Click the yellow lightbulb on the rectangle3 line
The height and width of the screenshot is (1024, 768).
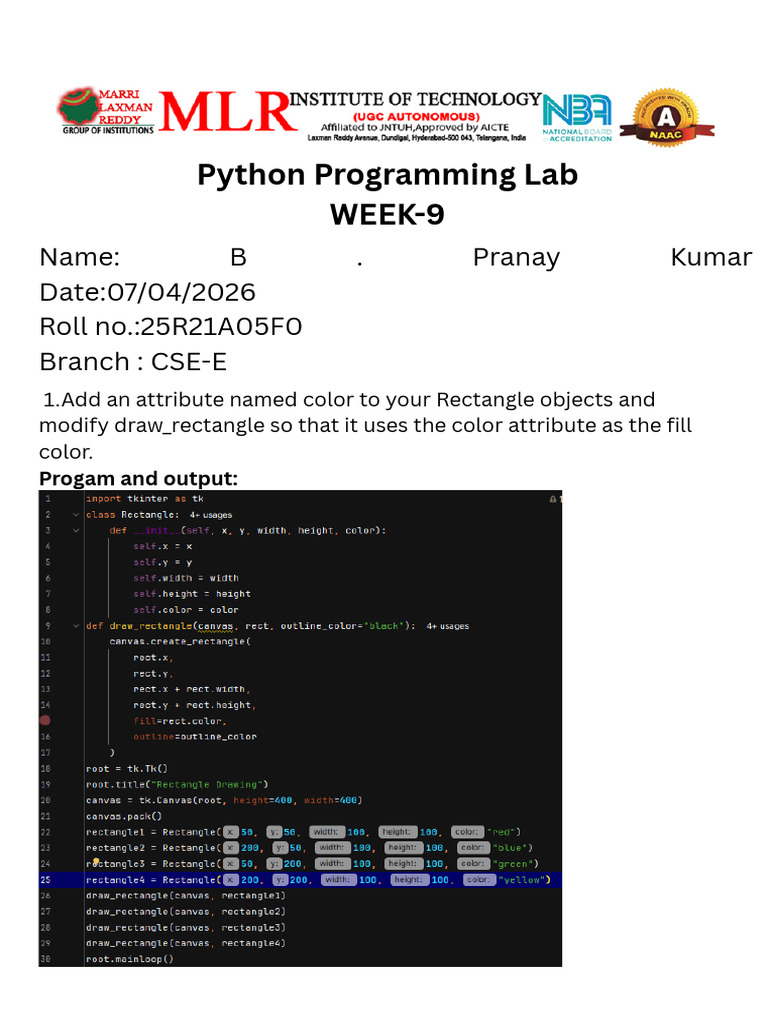(x=96, y=861)
